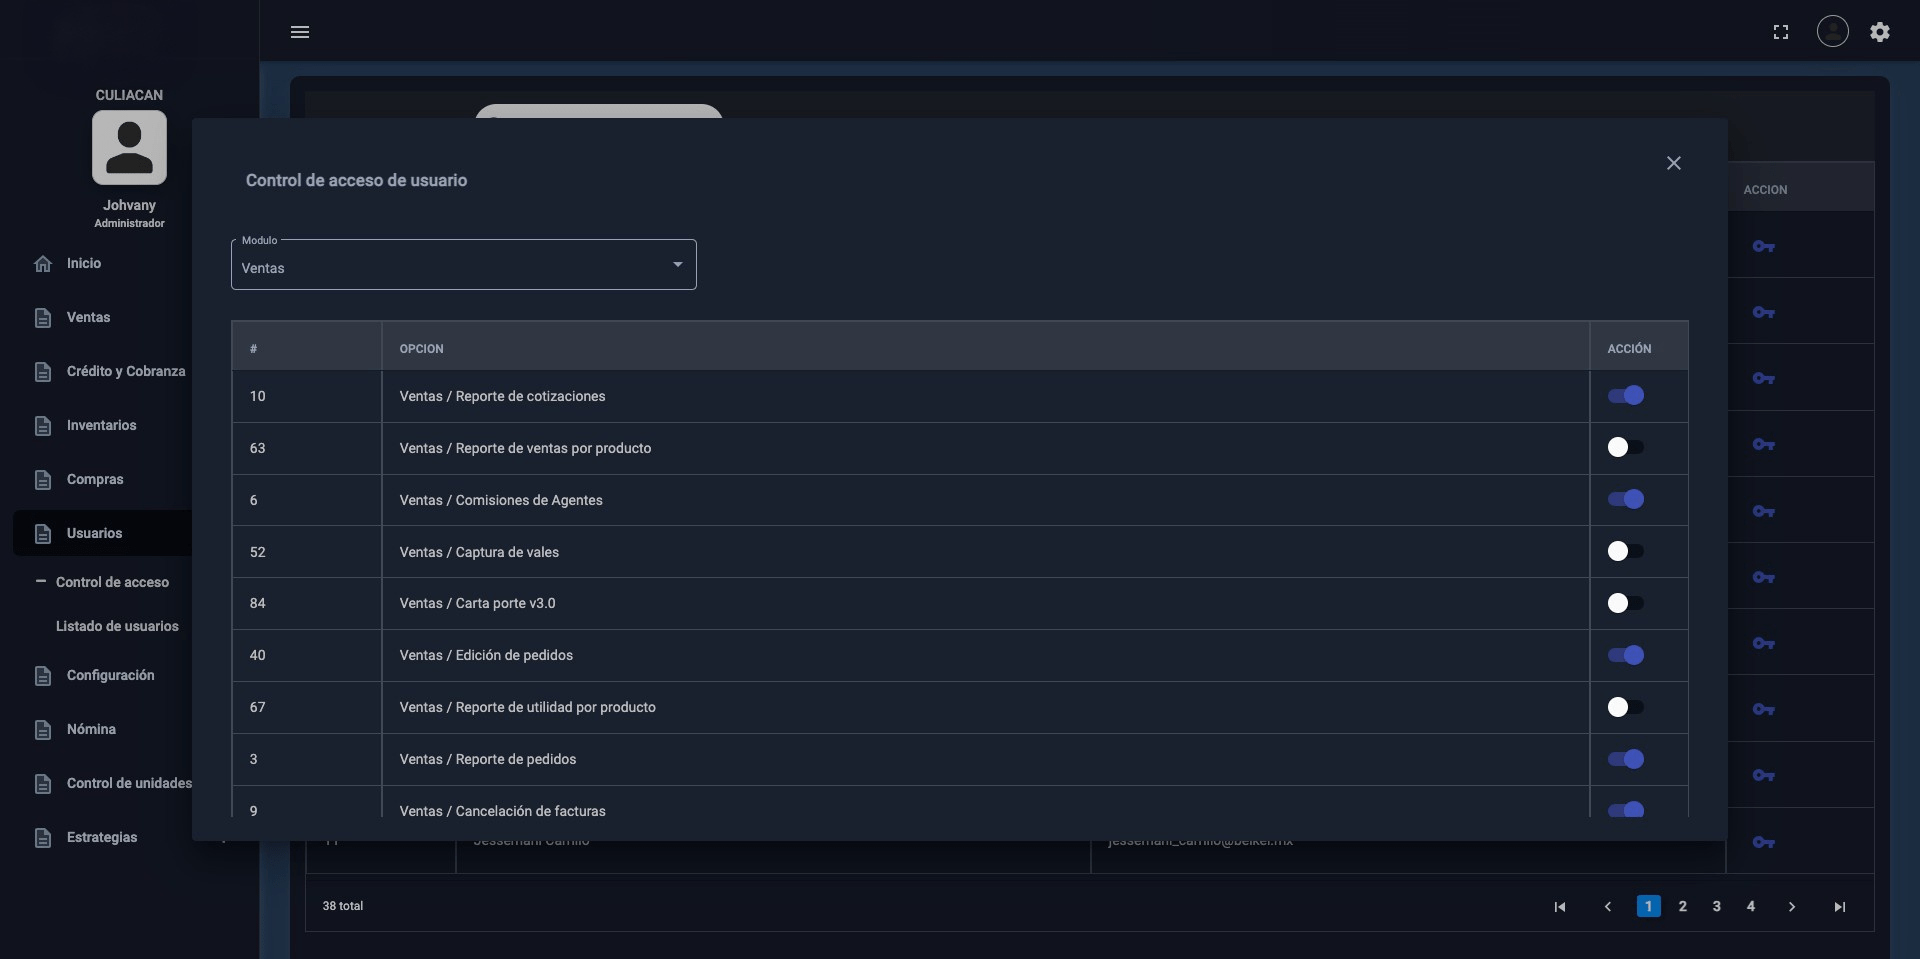Open Ventas sidebar menu
Viewport: 1920px width, 959px height.
click(88, 318)
